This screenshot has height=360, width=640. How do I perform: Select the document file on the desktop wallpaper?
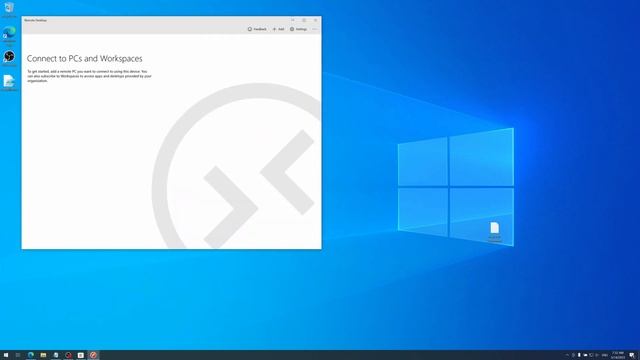click(x=495, y=232)
